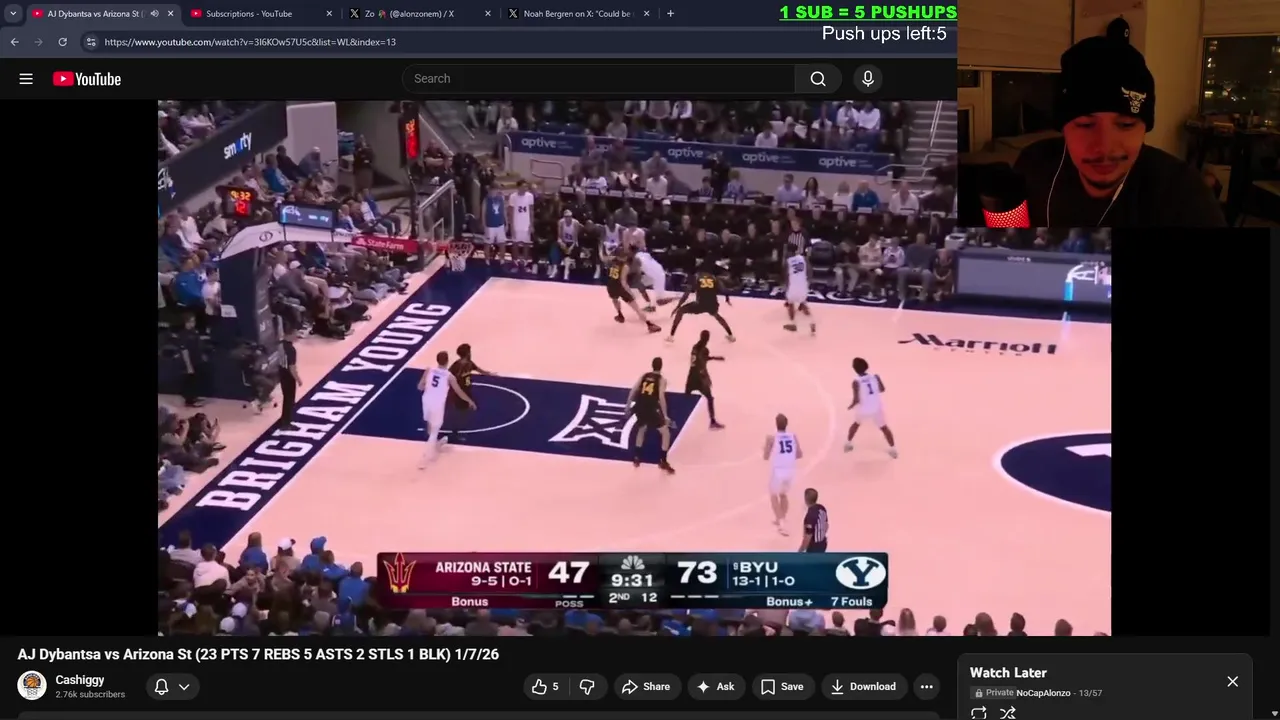Select the address bar URL
The height and width of the screenshot is (720, 1280).
point(250,42)
